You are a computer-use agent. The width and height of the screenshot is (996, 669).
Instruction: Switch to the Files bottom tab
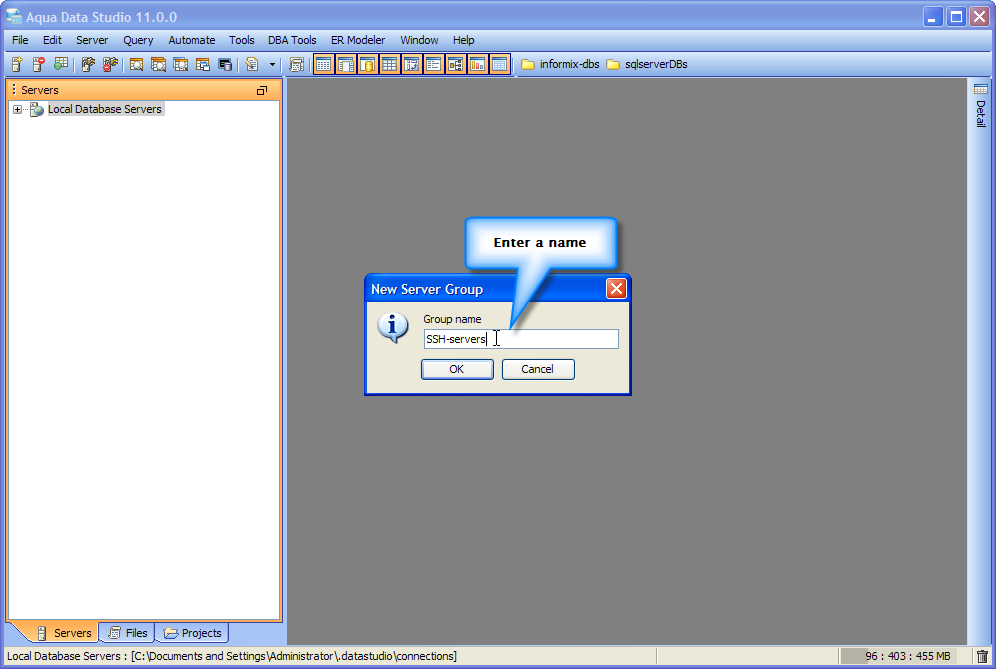[128, 633]
